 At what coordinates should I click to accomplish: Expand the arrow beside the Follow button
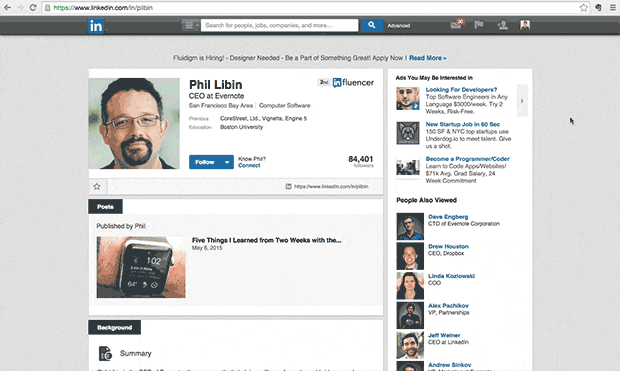(x=227, y=162)
